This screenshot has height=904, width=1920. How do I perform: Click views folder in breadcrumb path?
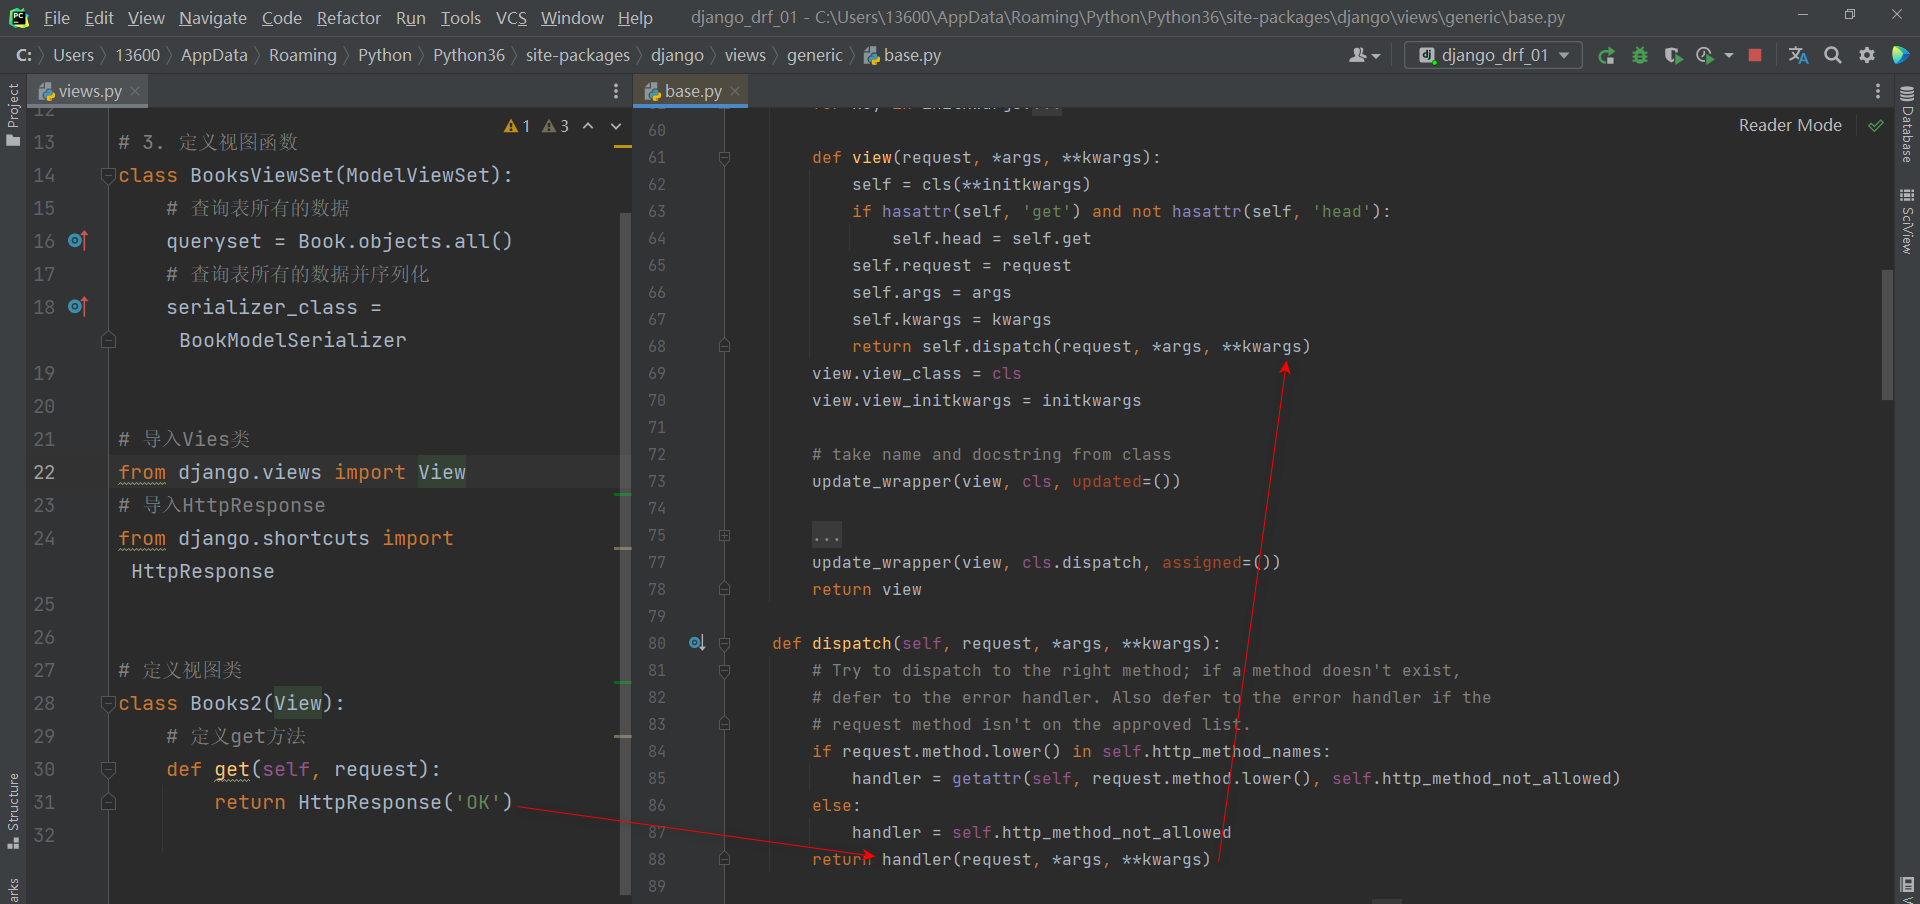pyautogui.click(x=745, y=56)
